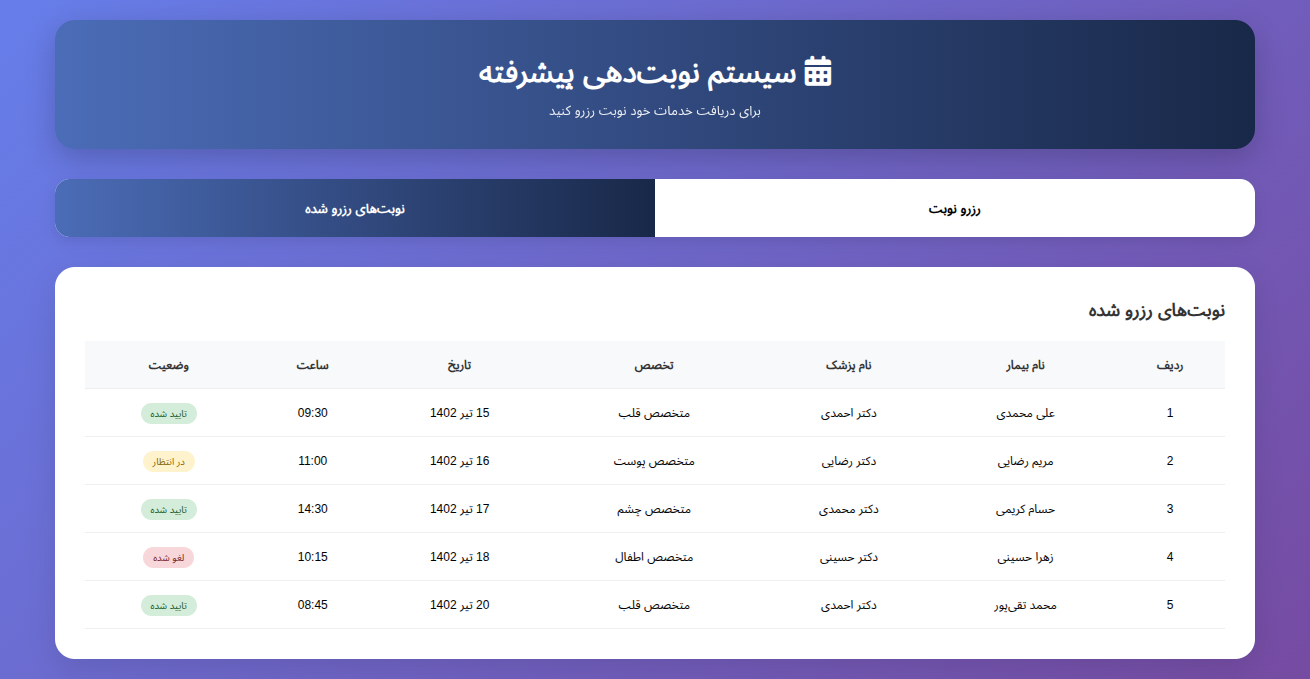Click متخصص چشم specialty cell
1310x679 pixels.
pyautogui.click(x=654, y=509)
